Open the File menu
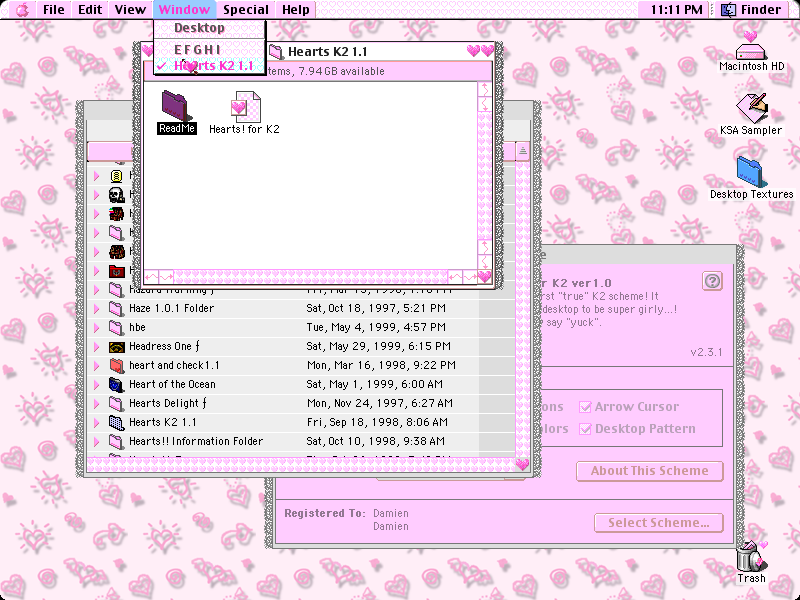The height and width of the screenshot is (600, 800). 54,10
